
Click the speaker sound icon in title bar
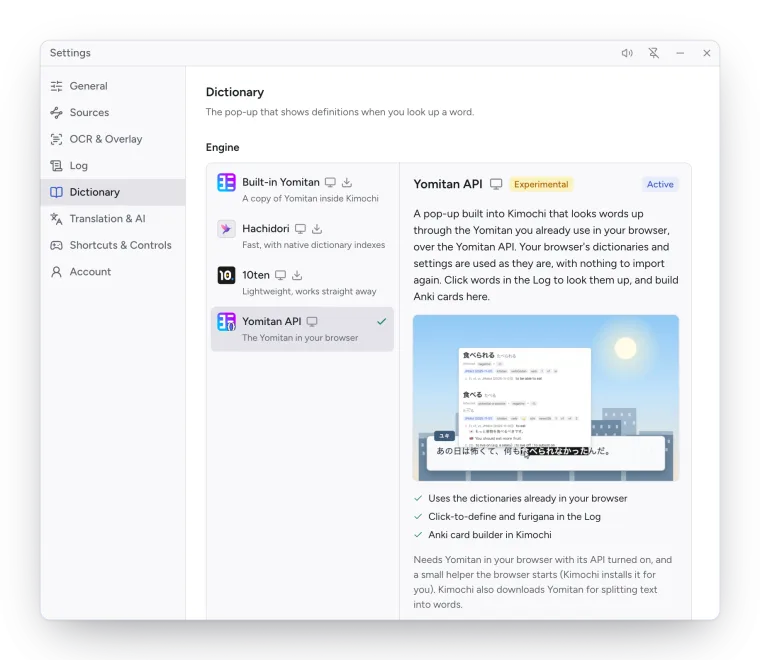(627, 53)
